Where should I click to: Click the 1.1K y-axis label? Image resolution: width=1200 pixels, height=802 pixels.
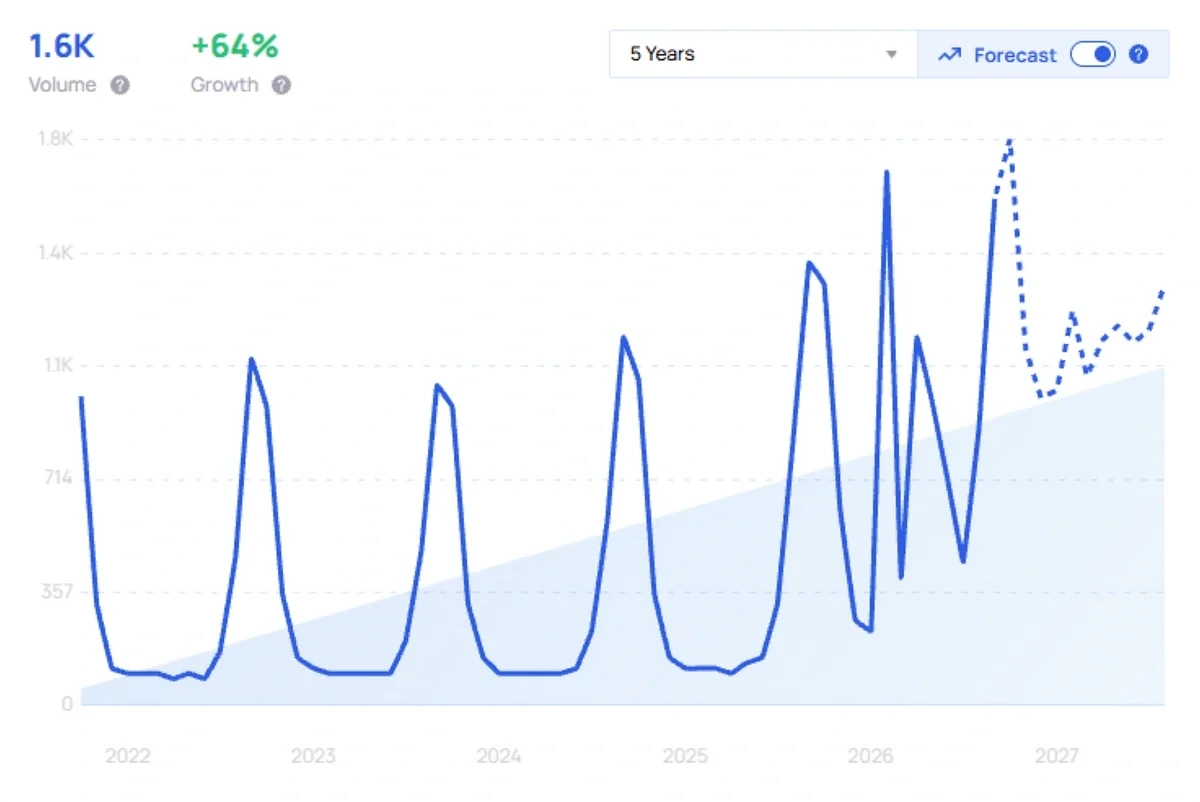click(57, 365)
